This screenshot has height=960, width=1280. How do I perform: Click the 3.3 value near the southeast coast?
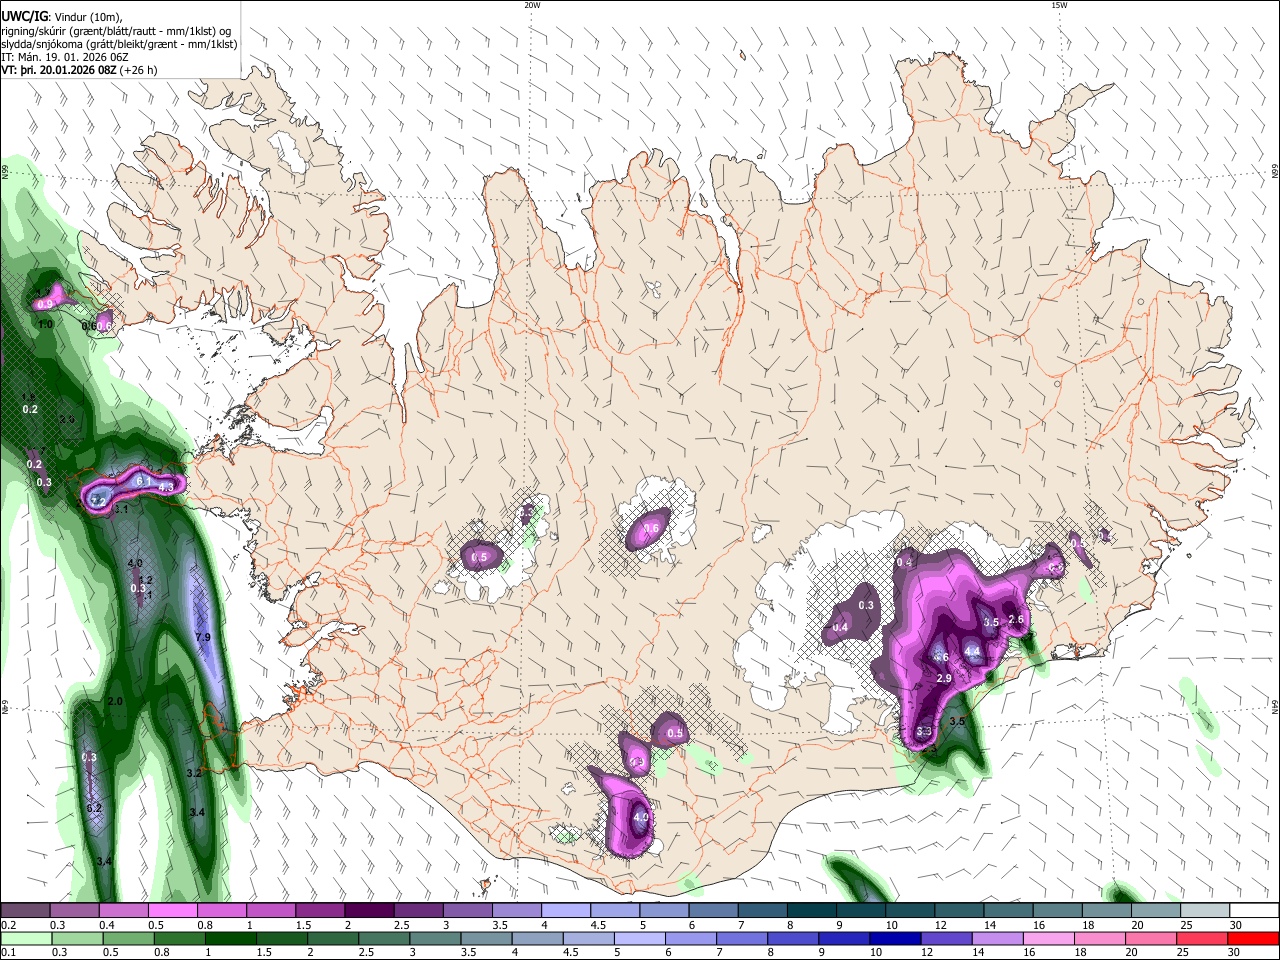[x=924, y=732]
